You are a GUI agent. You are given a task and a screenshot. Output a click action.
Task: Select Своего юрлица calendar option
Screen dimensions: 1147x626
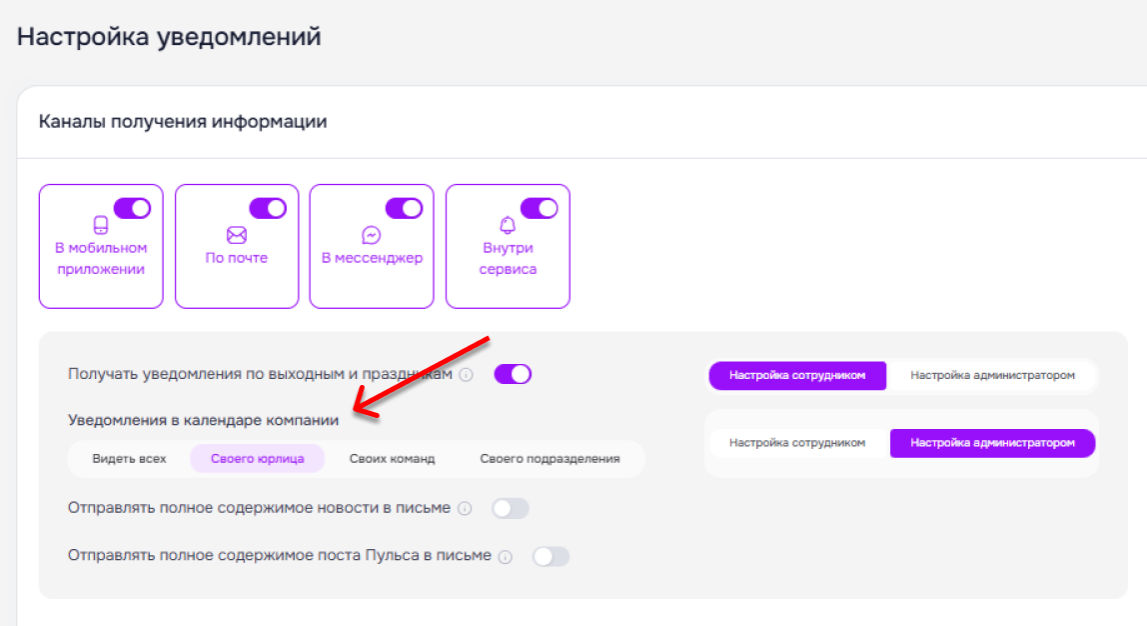pyautogui.click(x=257, y=459)
